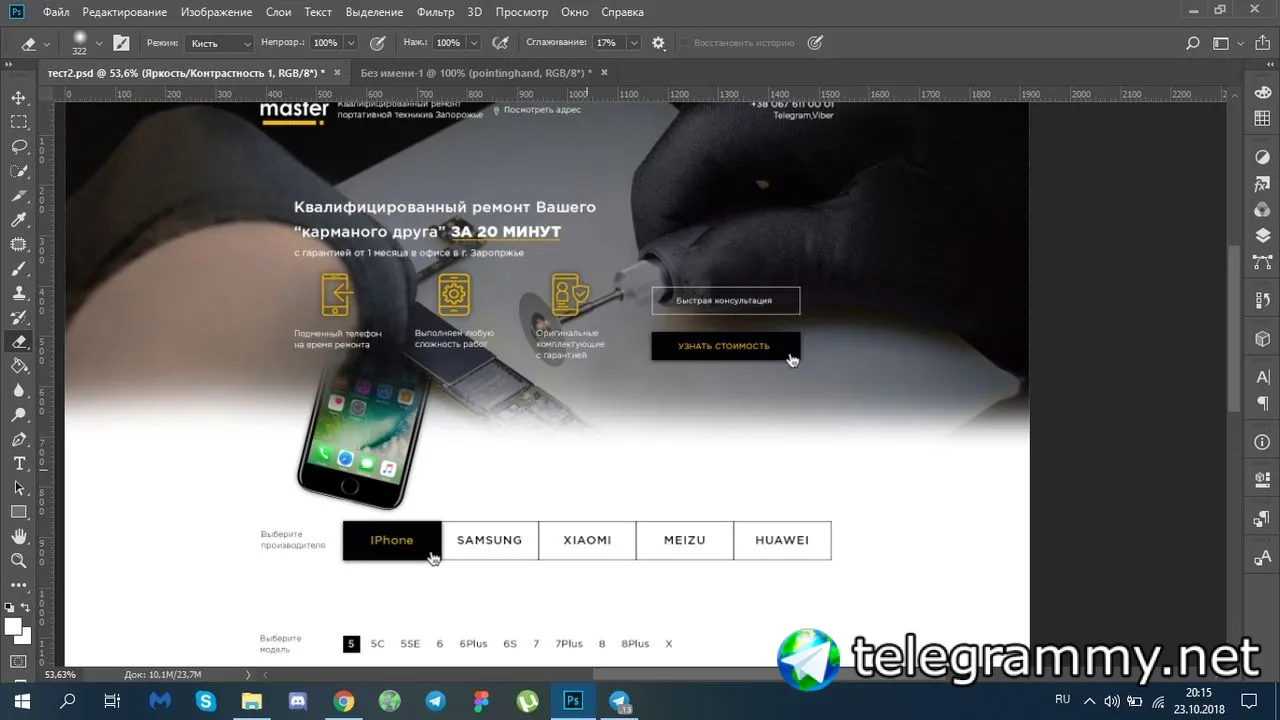The height and width of the screenshot is (720, 1280).
Task: Select the Pen tool
Action: (x=19, y=440)
